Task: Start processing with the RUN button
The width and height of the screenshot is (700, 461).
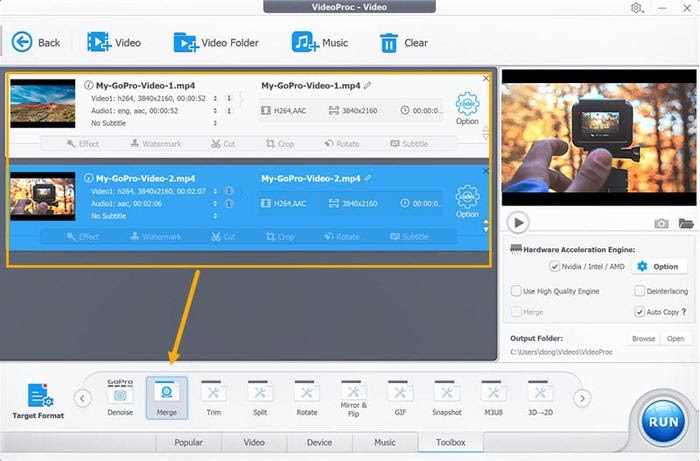Action: [663, 421]
